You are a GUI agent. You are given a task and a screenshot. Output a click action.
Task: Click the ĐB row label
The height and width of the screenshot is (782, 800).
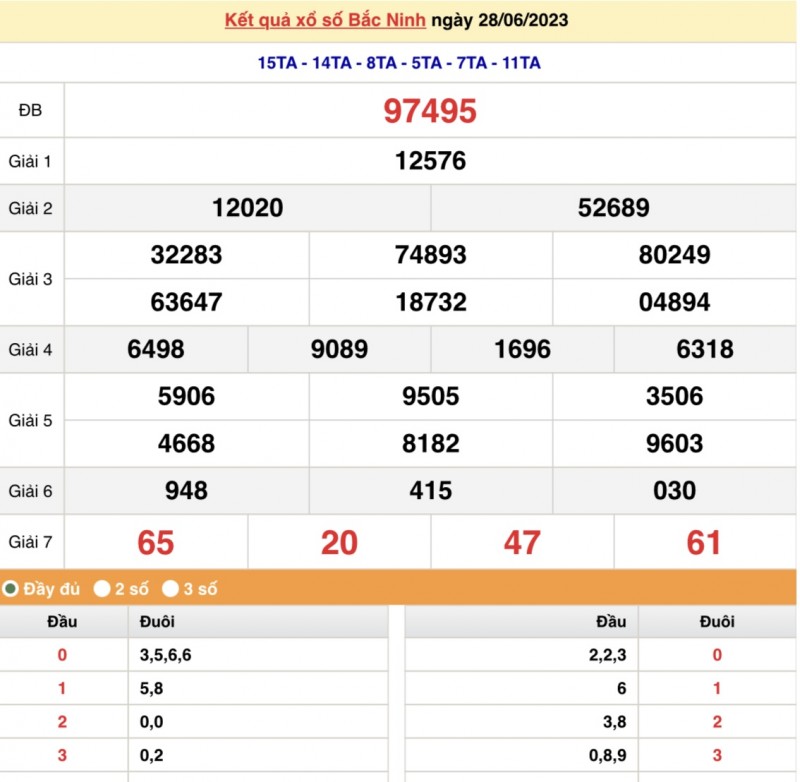click(31, 110)
